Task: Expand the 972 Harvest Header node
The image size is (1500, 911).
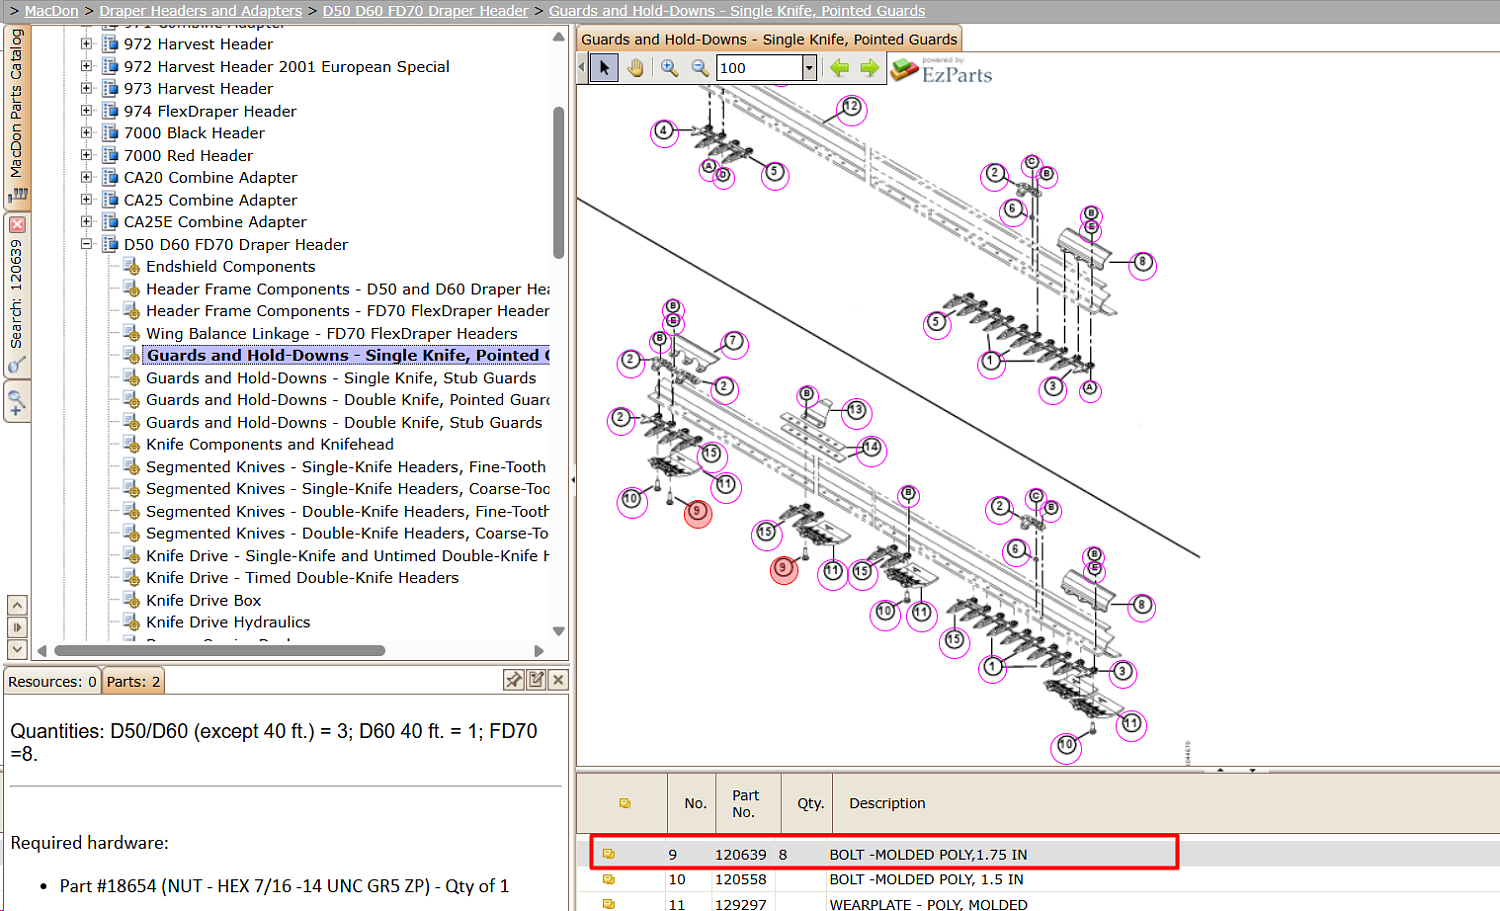Action: pyautogui.click(x=87, y=44)
